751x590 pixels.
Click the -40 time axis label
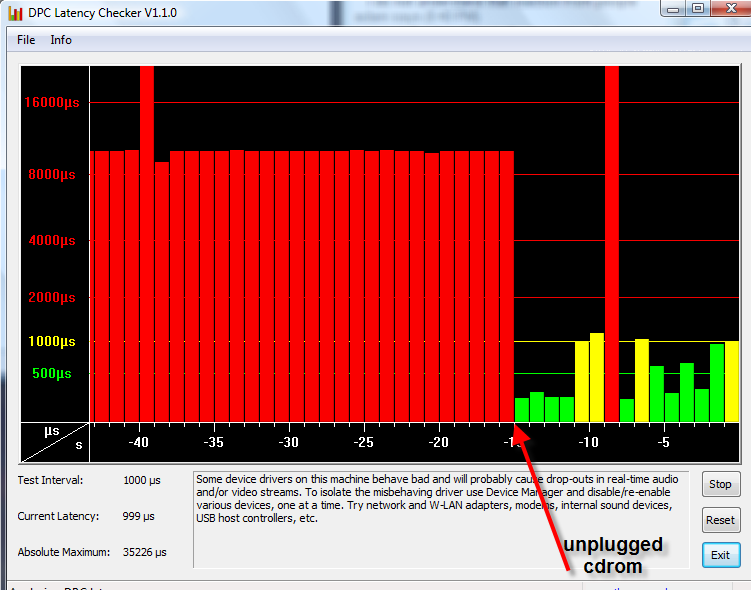pos(139,442)
